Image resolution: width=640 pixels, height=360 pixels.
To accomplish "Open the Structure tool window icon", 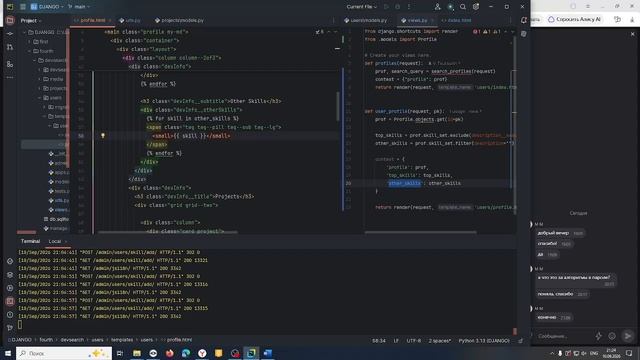I will click(x=10, y=64).
